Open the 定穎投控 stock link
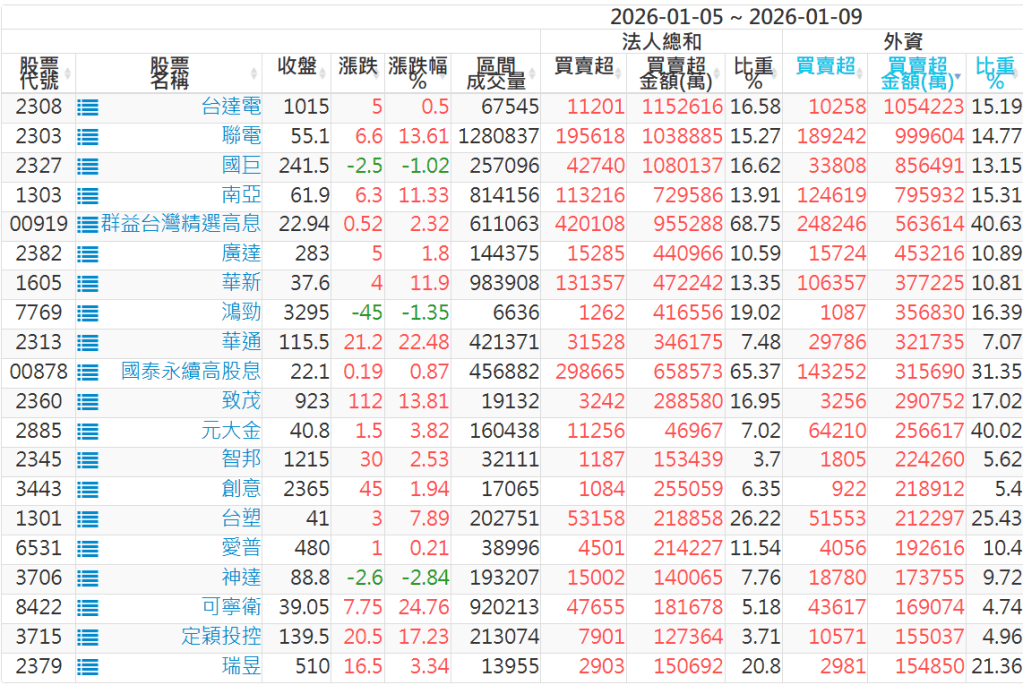This screenshot has height=685, width=1023. point(221,637)
